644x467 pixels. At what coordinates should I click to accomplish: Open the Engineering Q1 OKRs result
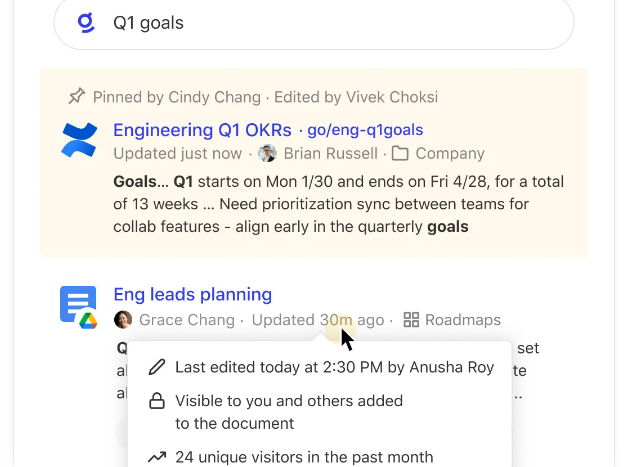click(202, 130)
